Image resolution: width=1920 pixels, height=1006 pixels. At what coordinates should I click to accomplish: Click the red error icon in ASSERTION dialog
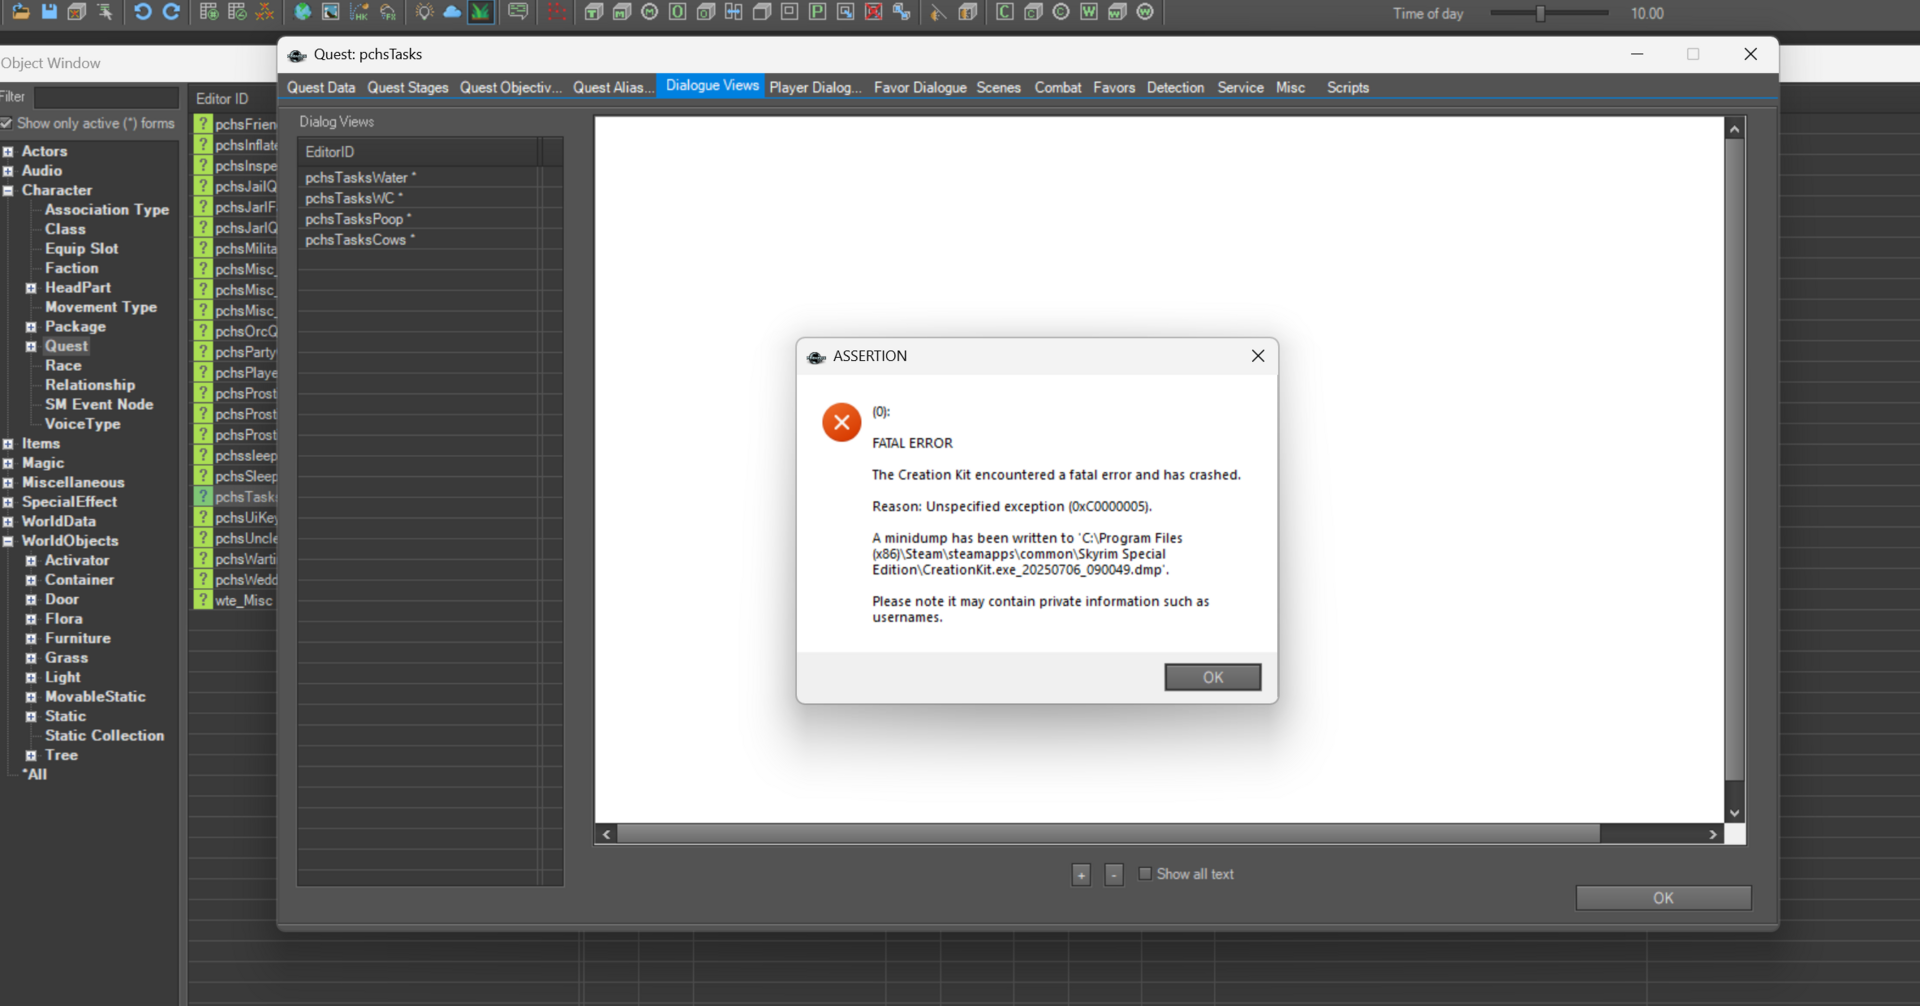pyautogui.click(x=842, y=422)
